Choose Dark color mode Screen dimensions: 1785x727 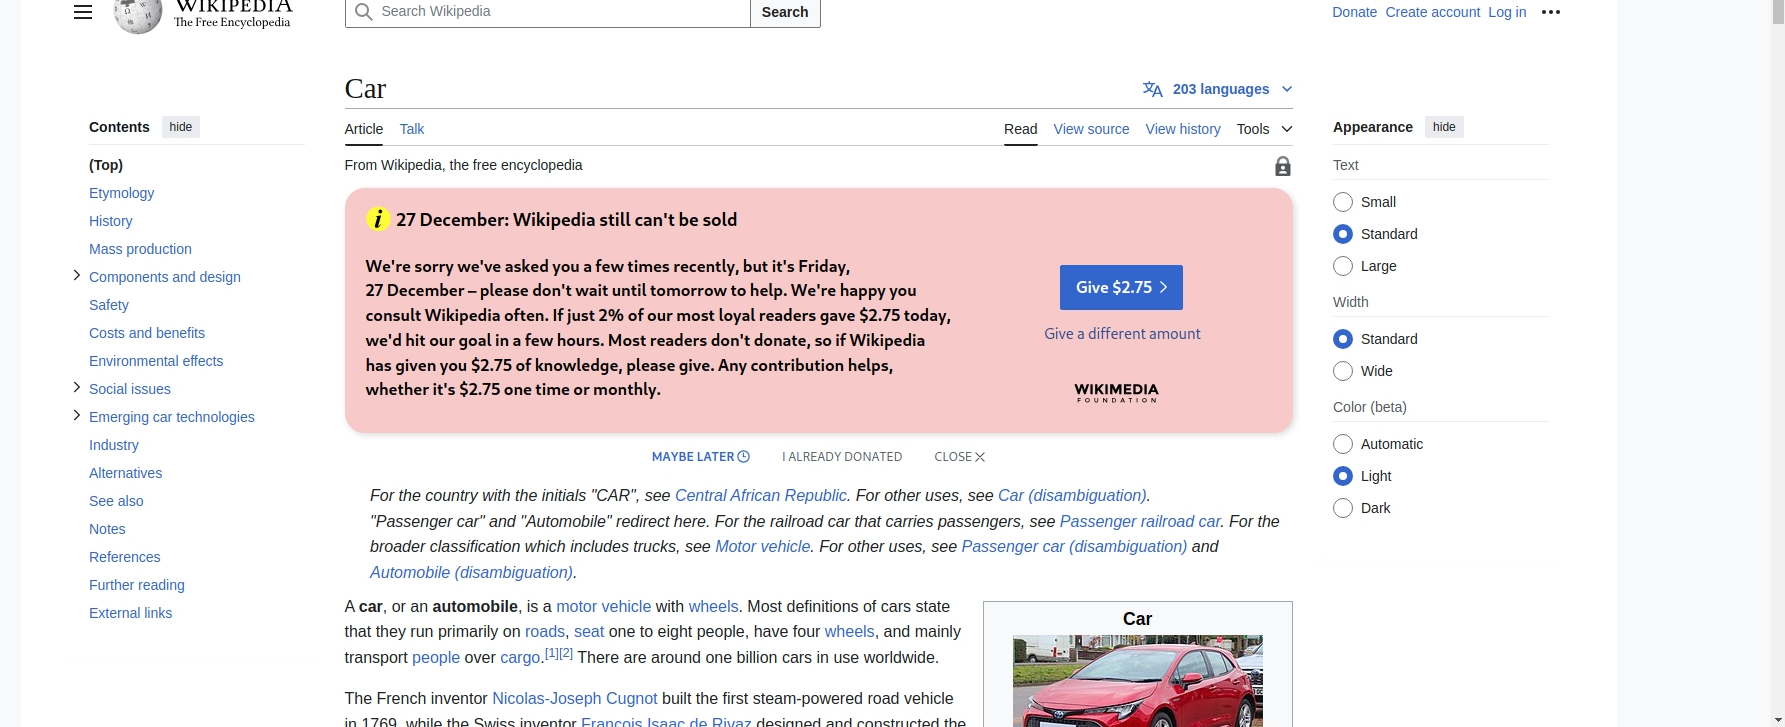coord(1343,508)
